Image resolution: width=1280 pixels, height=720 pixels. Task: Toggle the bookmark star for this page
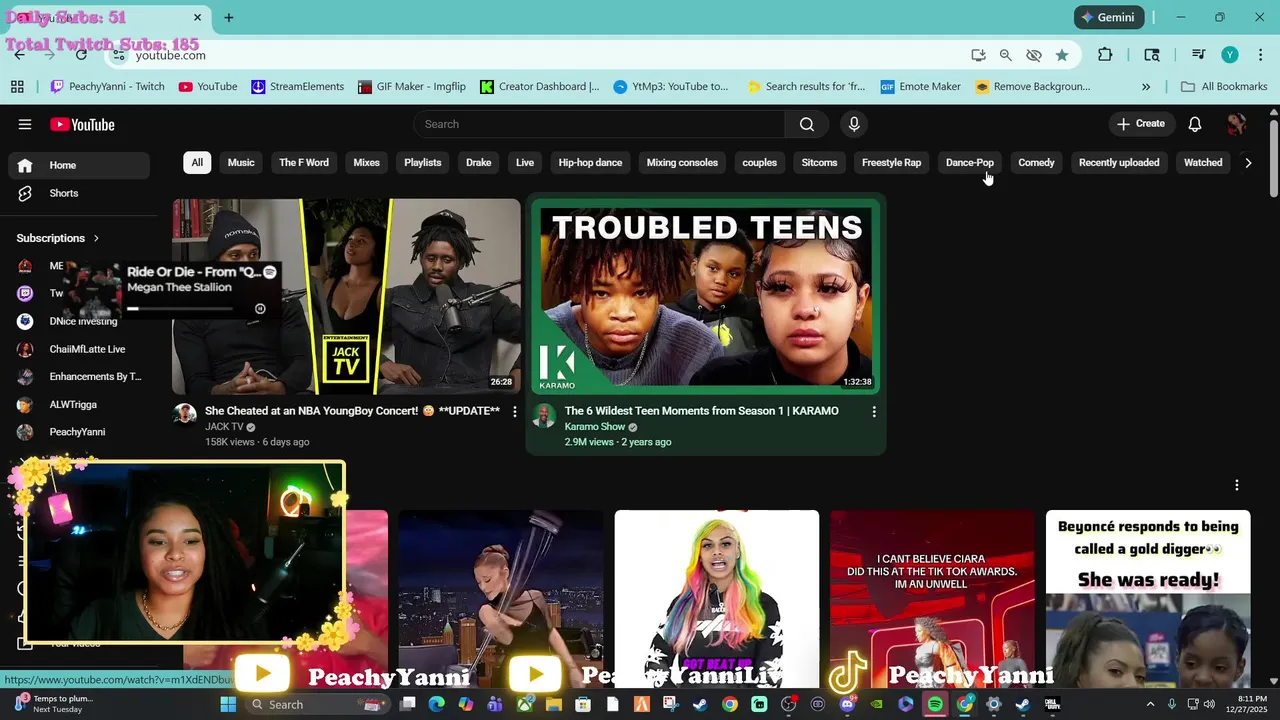(1062, 55)
